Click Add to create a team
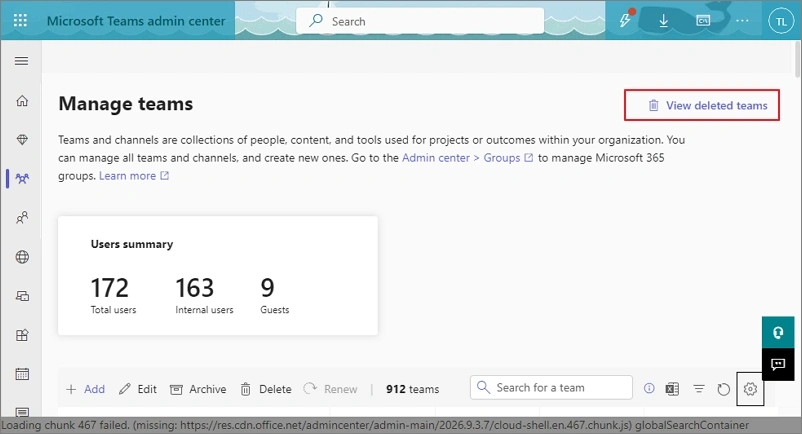The image size is (802, 434). click(85, 389)
